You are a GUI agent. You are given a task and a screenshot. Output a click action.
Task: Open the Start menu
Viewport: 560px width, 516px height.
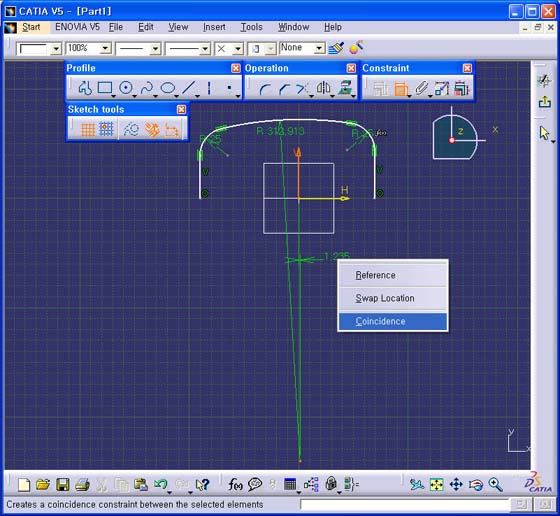pyautogui.click(x=31, y=27)
